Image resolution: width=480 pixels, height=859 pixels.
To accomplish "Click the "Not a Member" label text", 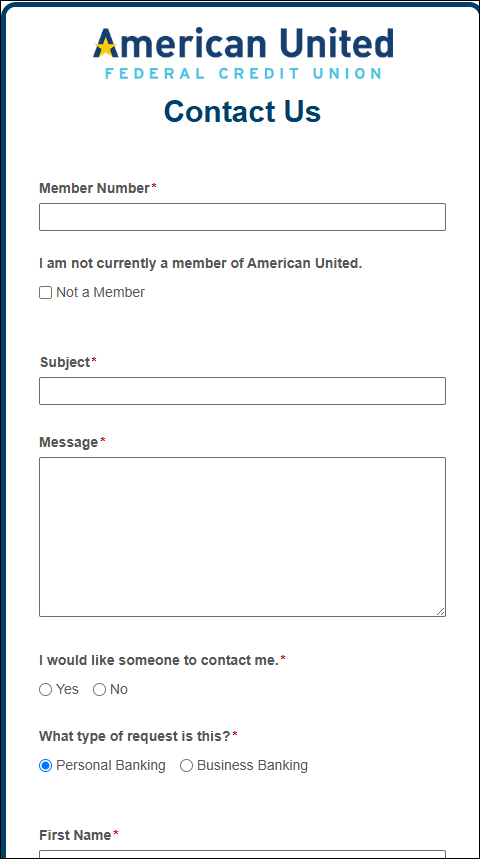I will (x=100, y=293).
